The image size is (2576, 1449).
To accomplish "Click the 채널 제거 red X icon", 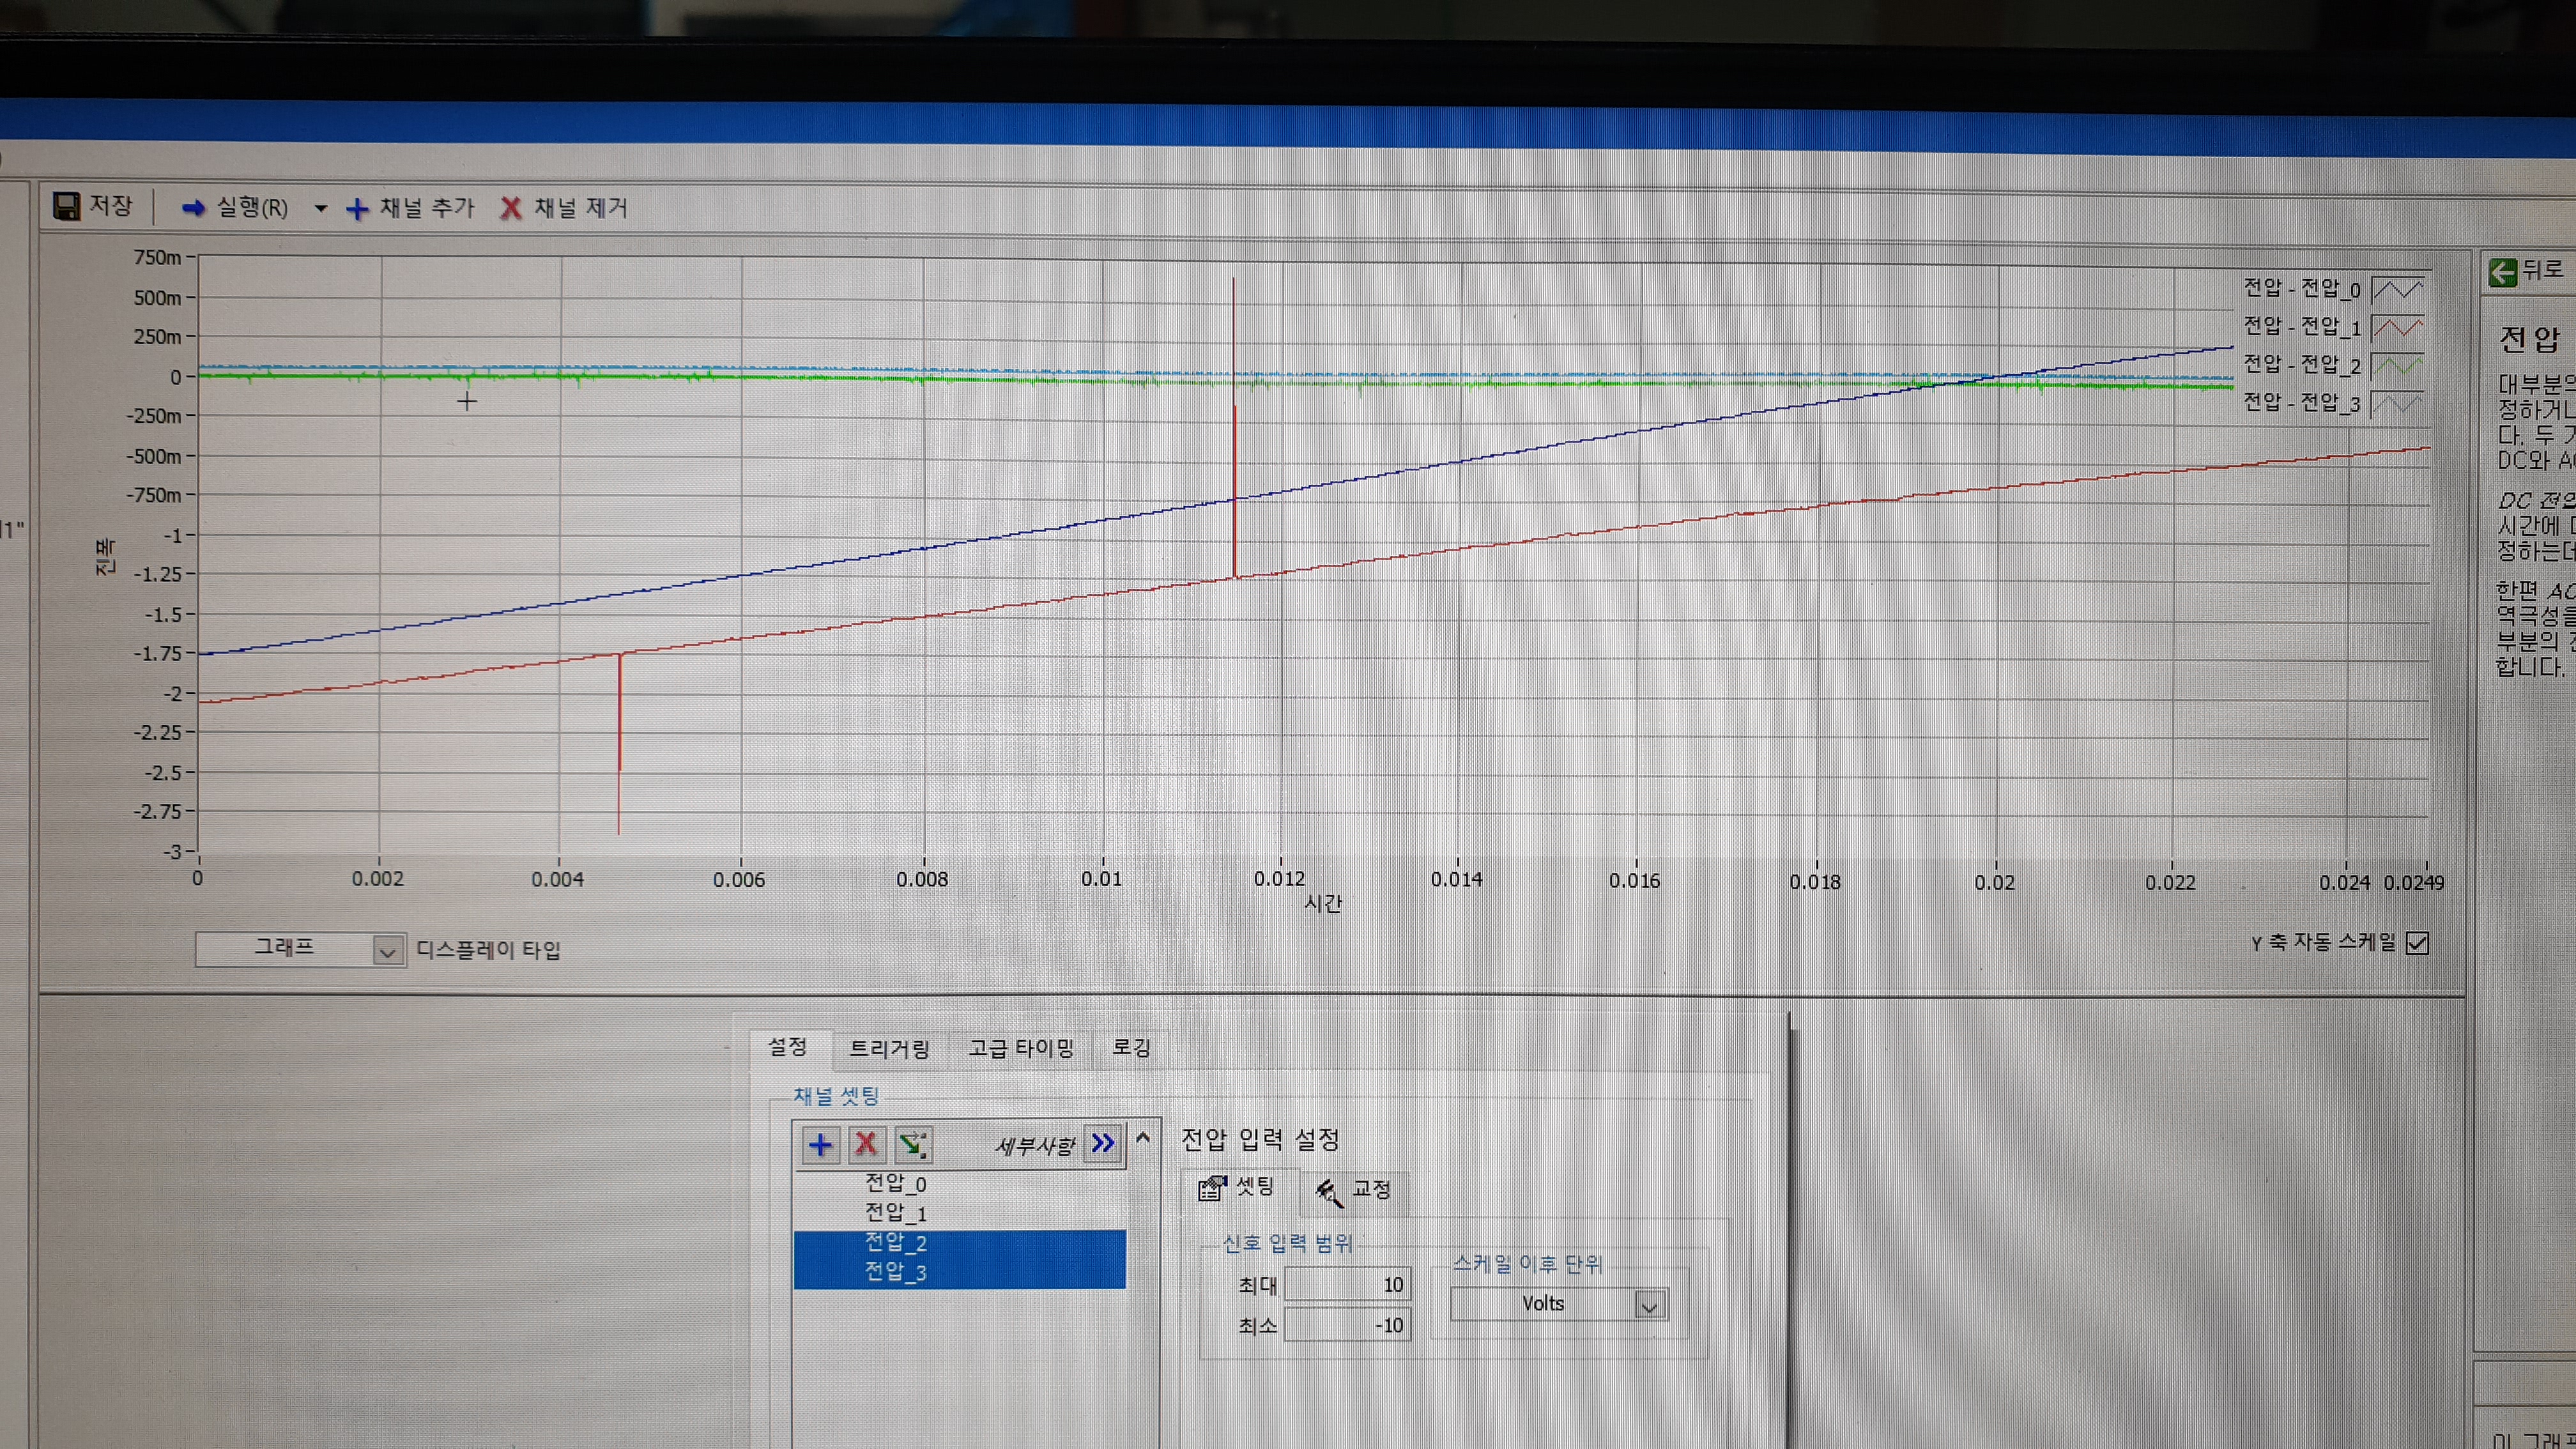I will click(511, 208).
